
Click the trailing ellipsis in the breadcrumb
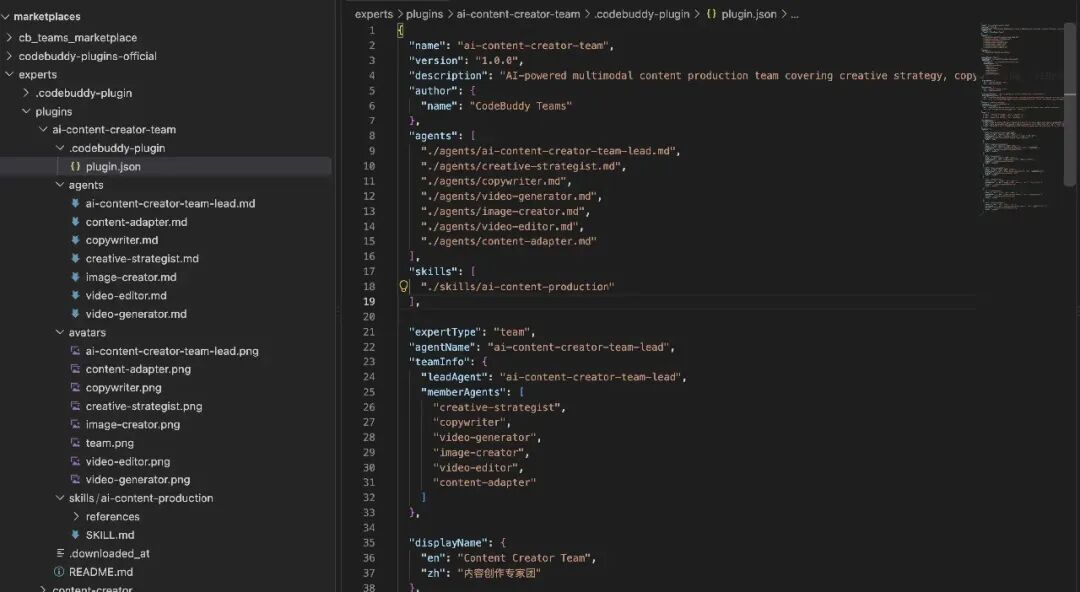click(794, 14)
